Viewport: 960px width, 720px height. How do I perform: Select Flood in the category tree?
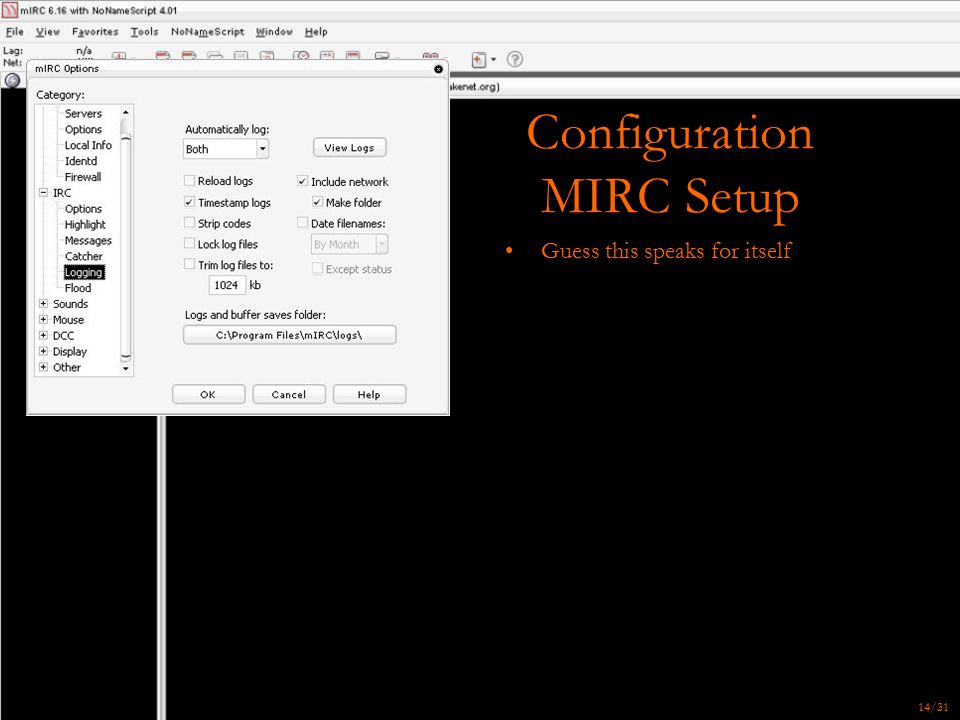[x=78, y=288]
